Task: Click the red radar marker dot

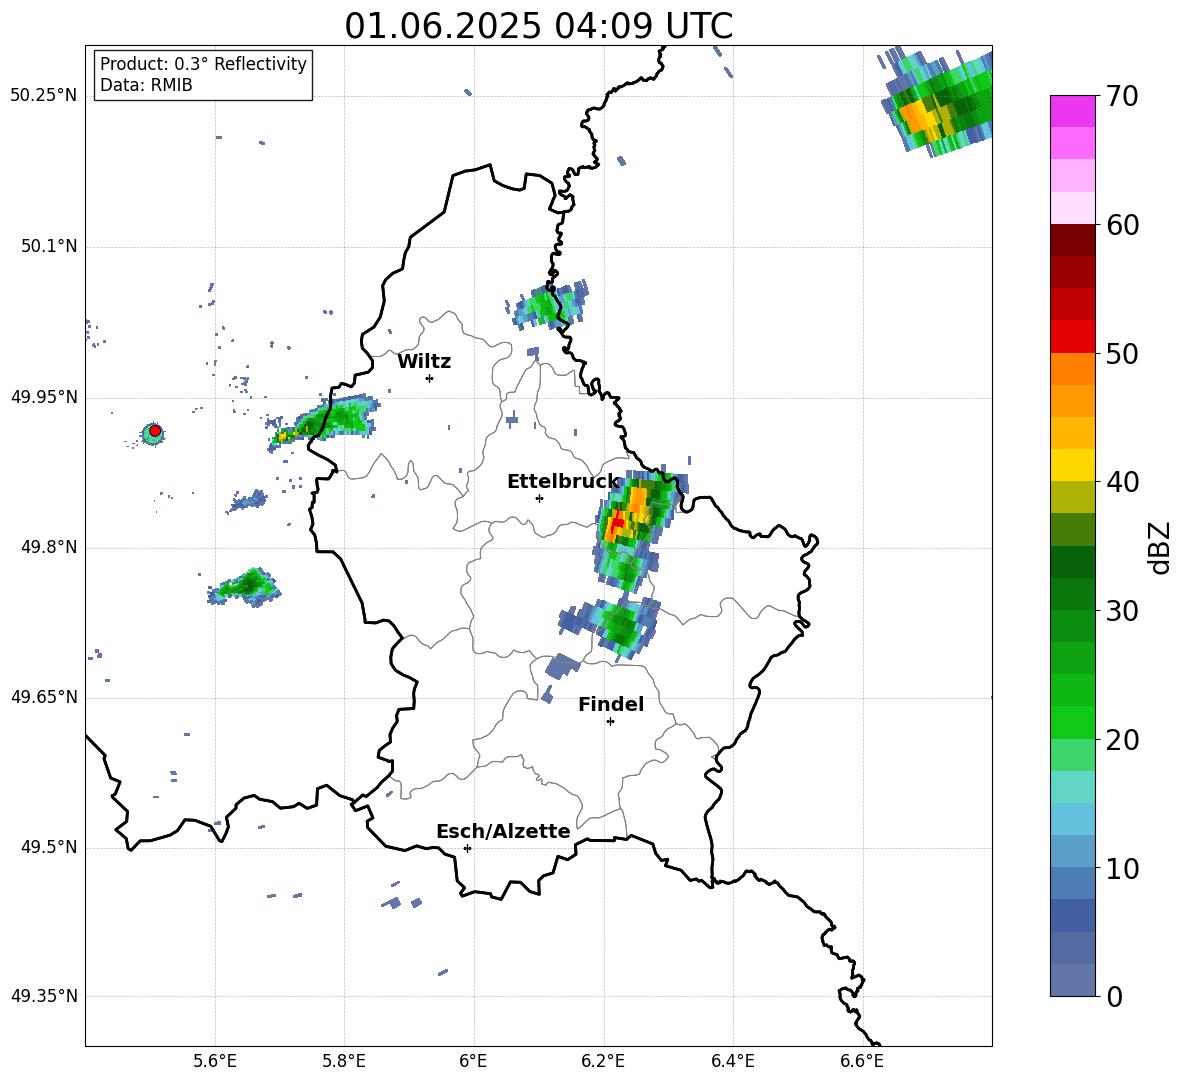Action: [155, 431]
